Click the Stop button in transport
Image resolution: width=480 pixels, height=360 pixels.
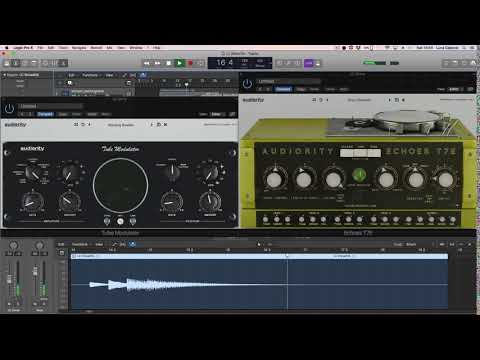(x=169, y=63)
